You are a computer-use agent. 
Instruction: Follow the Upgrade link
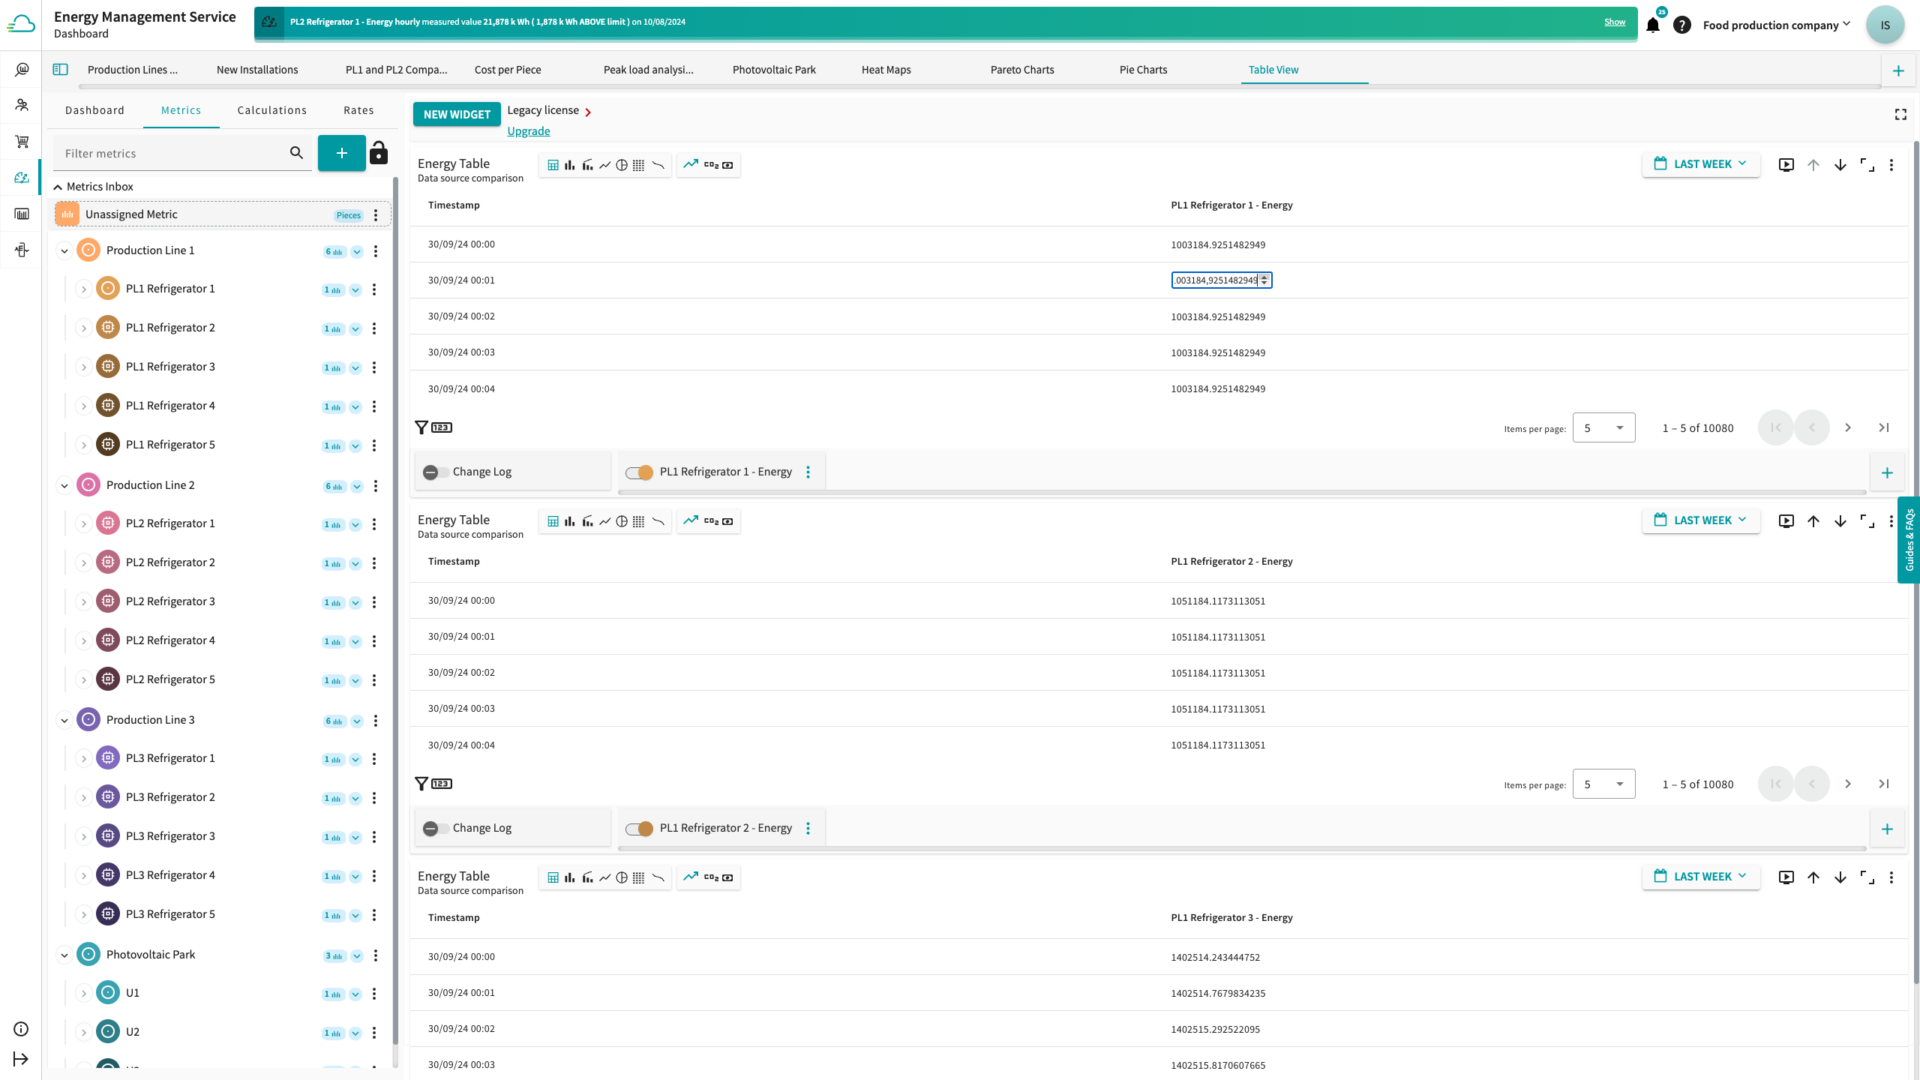pos(528,132)
